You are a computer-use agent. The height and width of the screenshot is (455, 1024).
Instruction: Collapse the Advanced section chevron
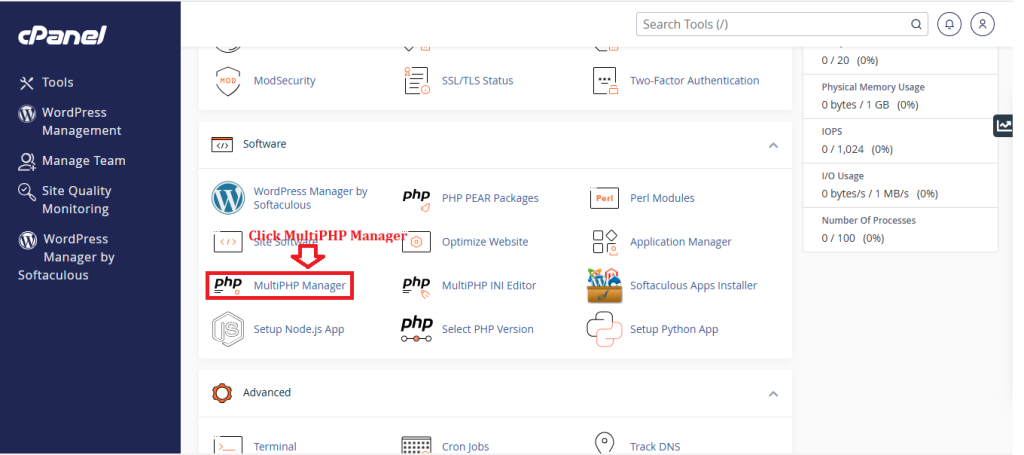pos(773,394)
